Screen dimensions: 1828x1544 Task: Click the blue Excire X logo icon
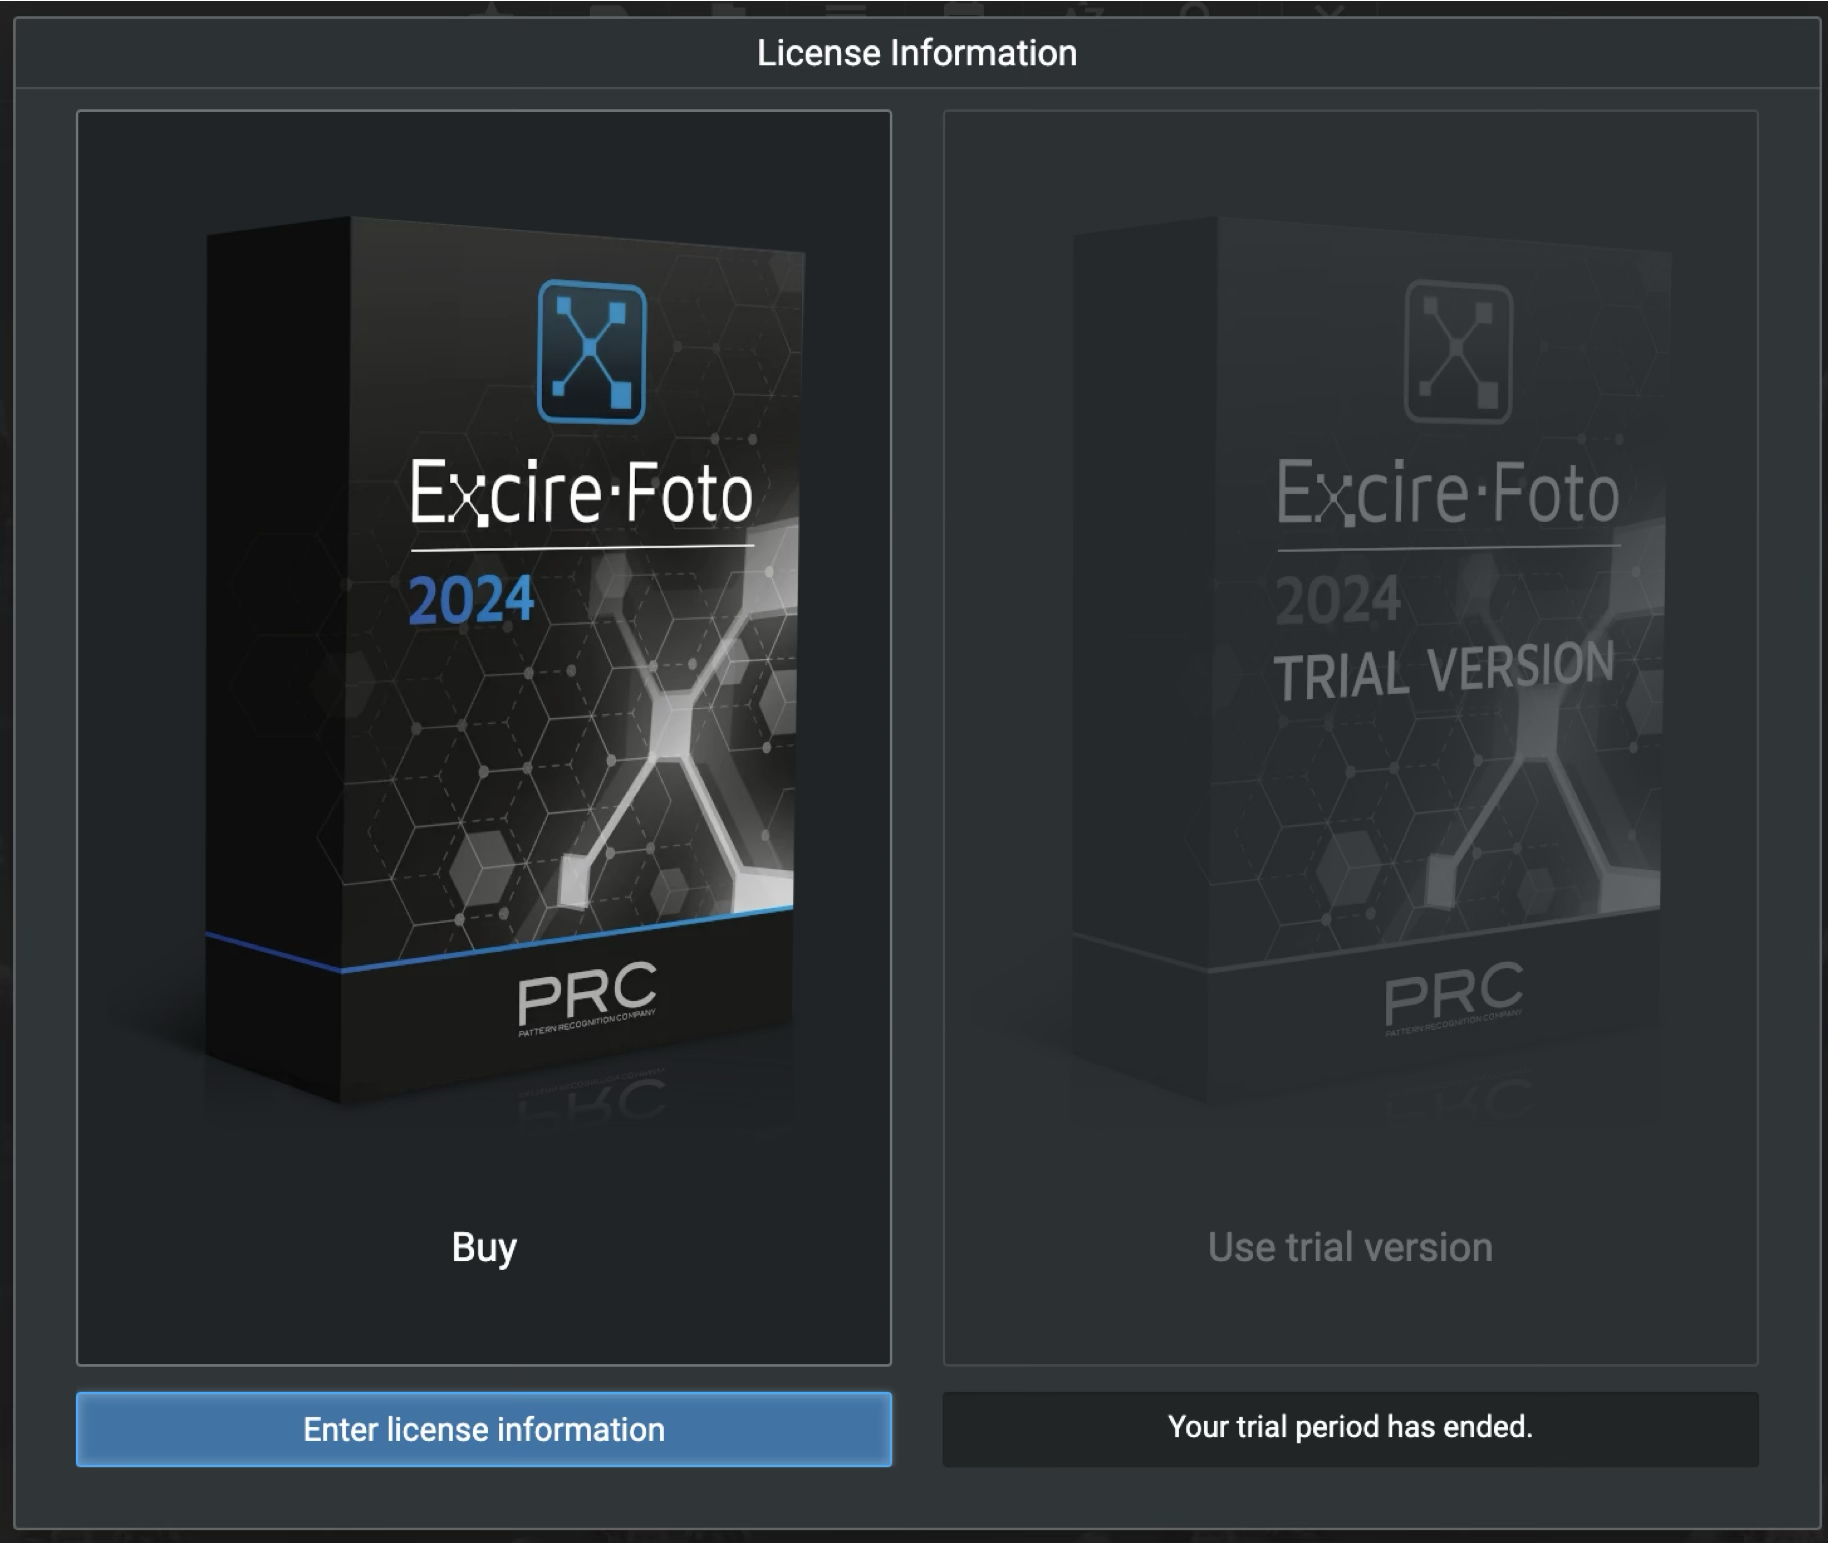(591, 352)
